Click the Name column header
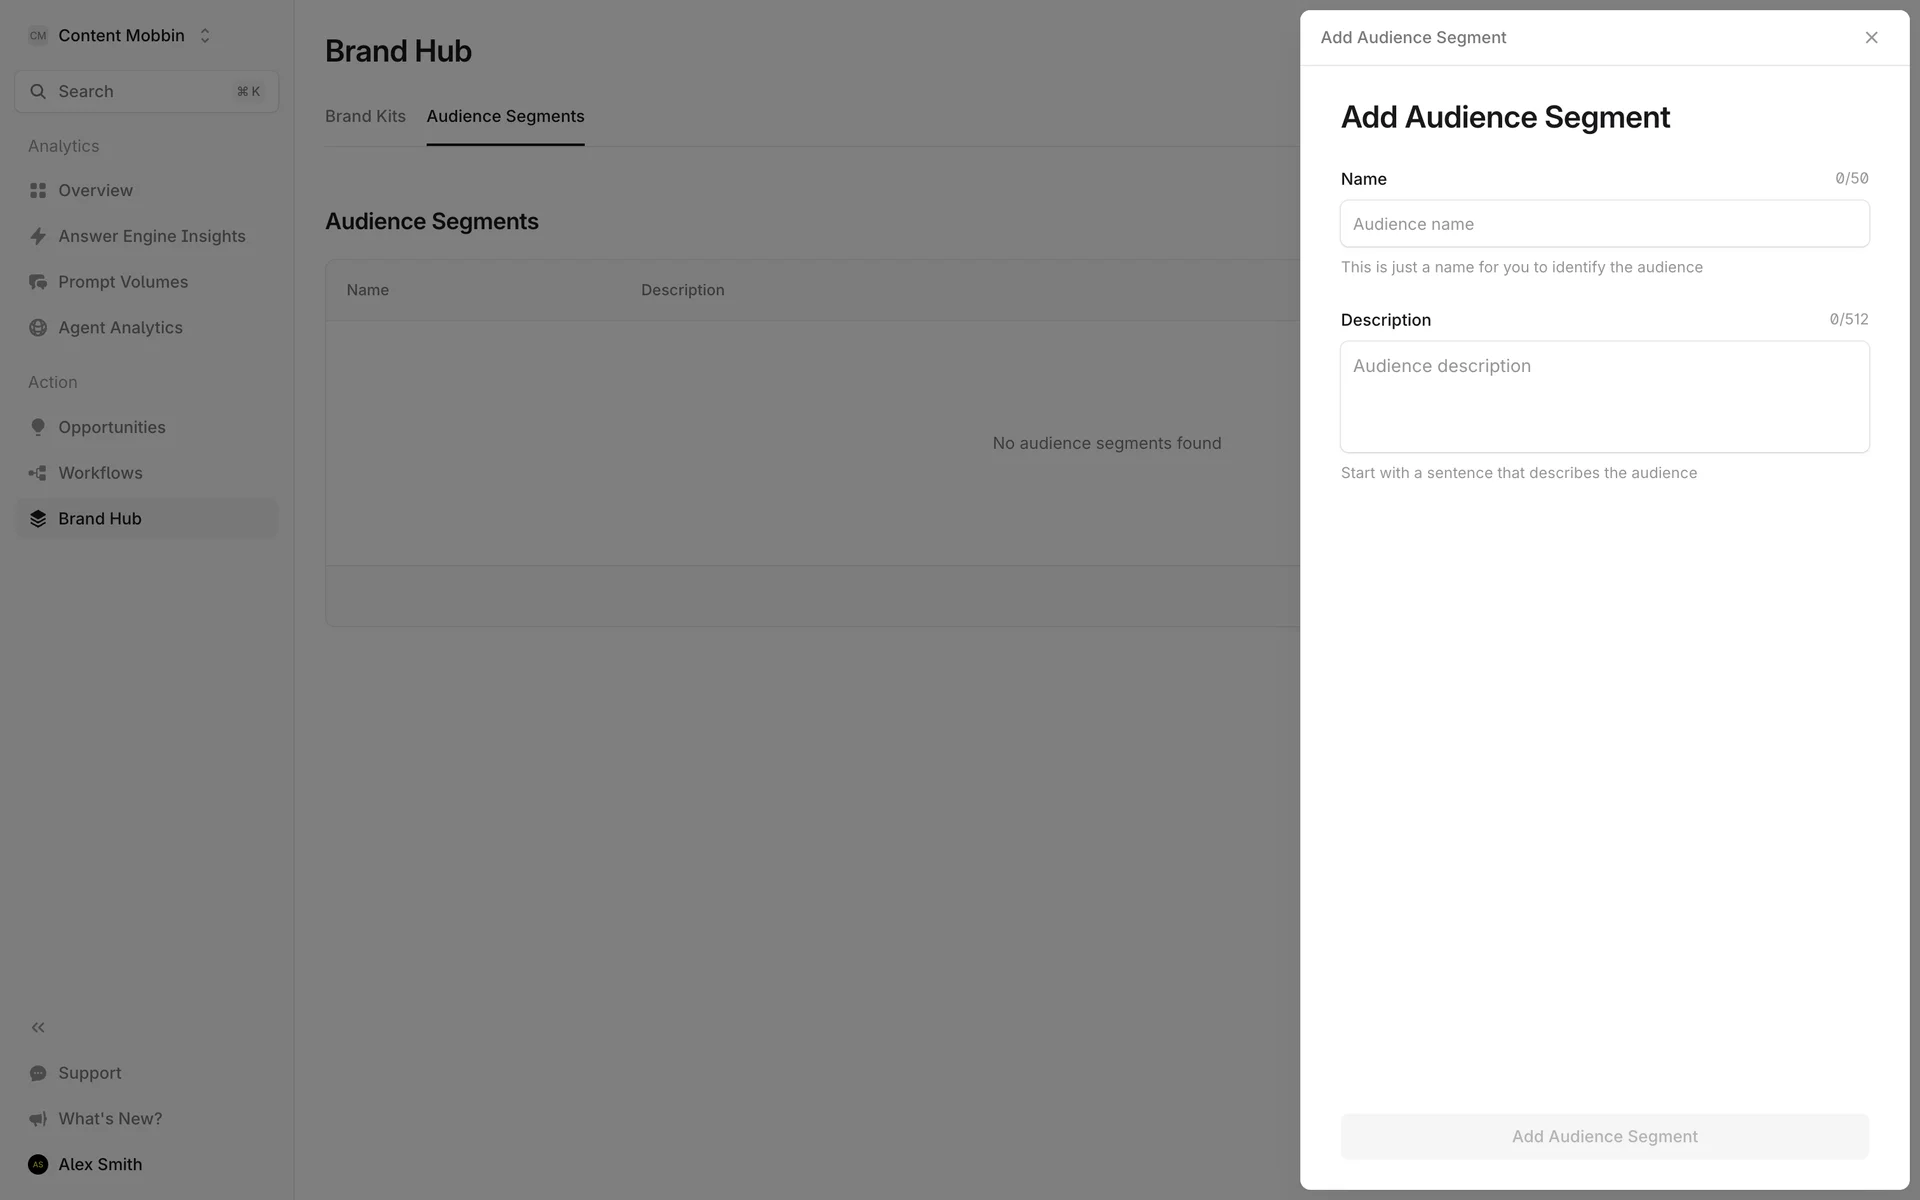This screenshot has width=1920, height=1200. [368, 290]
